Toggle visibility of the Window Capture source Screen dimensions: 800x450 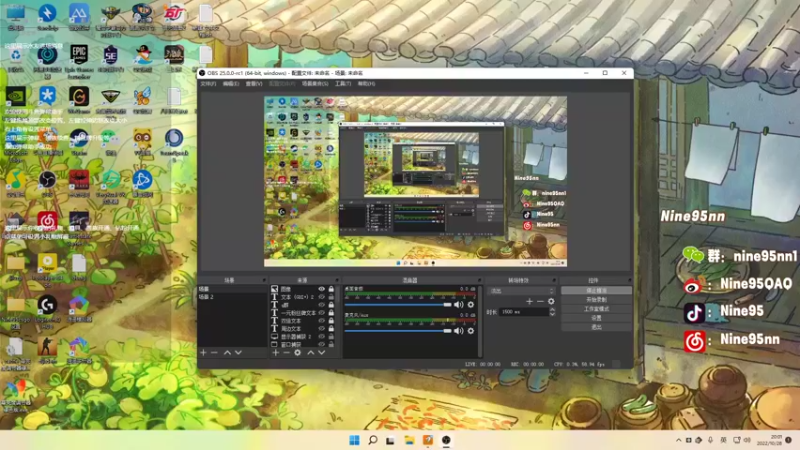pos(321,344)
